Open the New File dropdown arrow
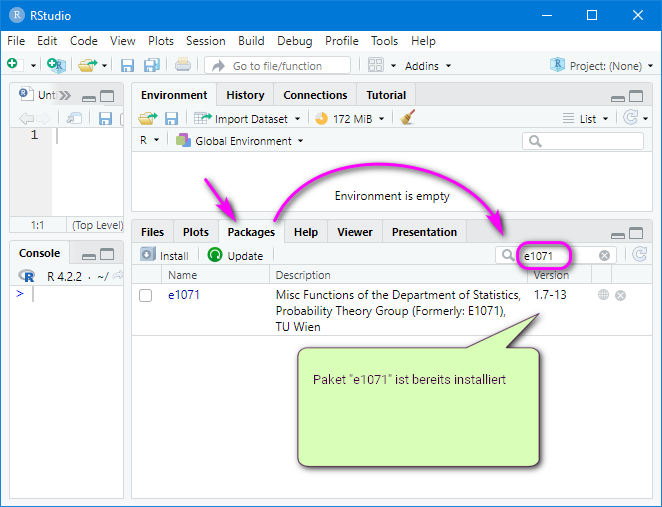The width and height of the screenshot is (662, 507). click(x=33, y=66)
